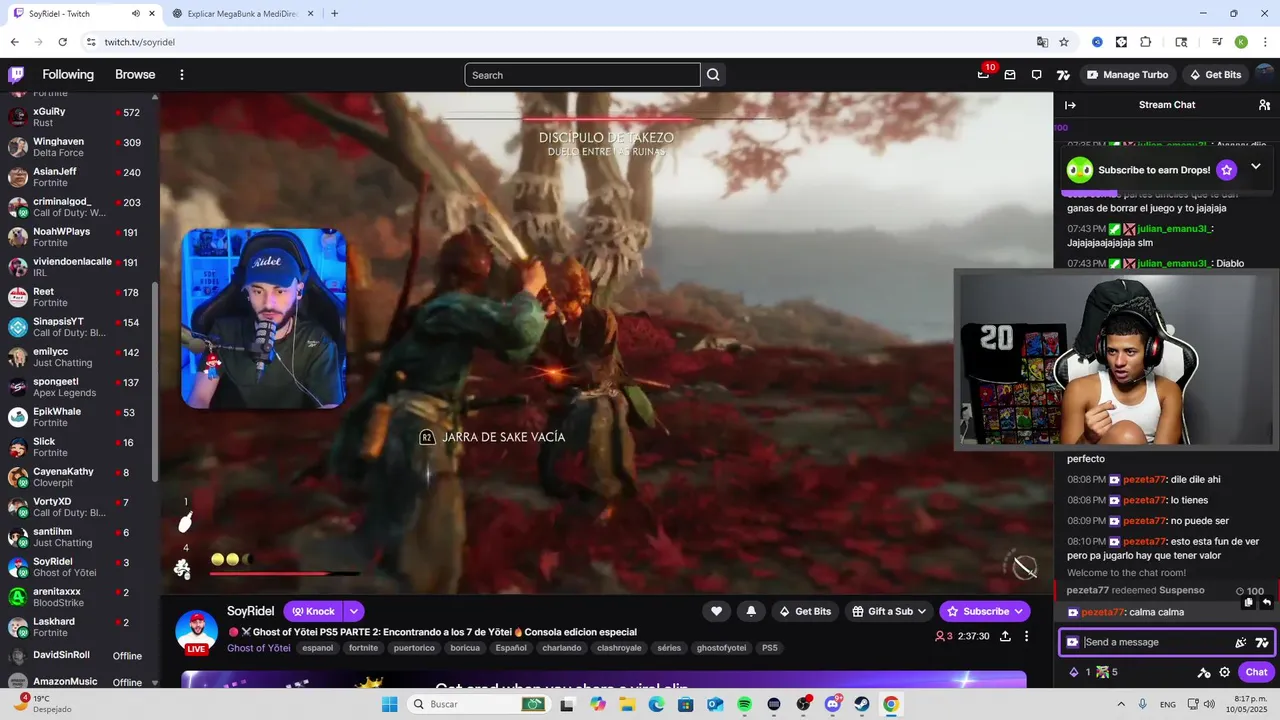Image resolution: width=1280 pixels, height=720 pixels.
Task: Open the Twitch inbox notifications icon
Action: (x=1010, y=75)
